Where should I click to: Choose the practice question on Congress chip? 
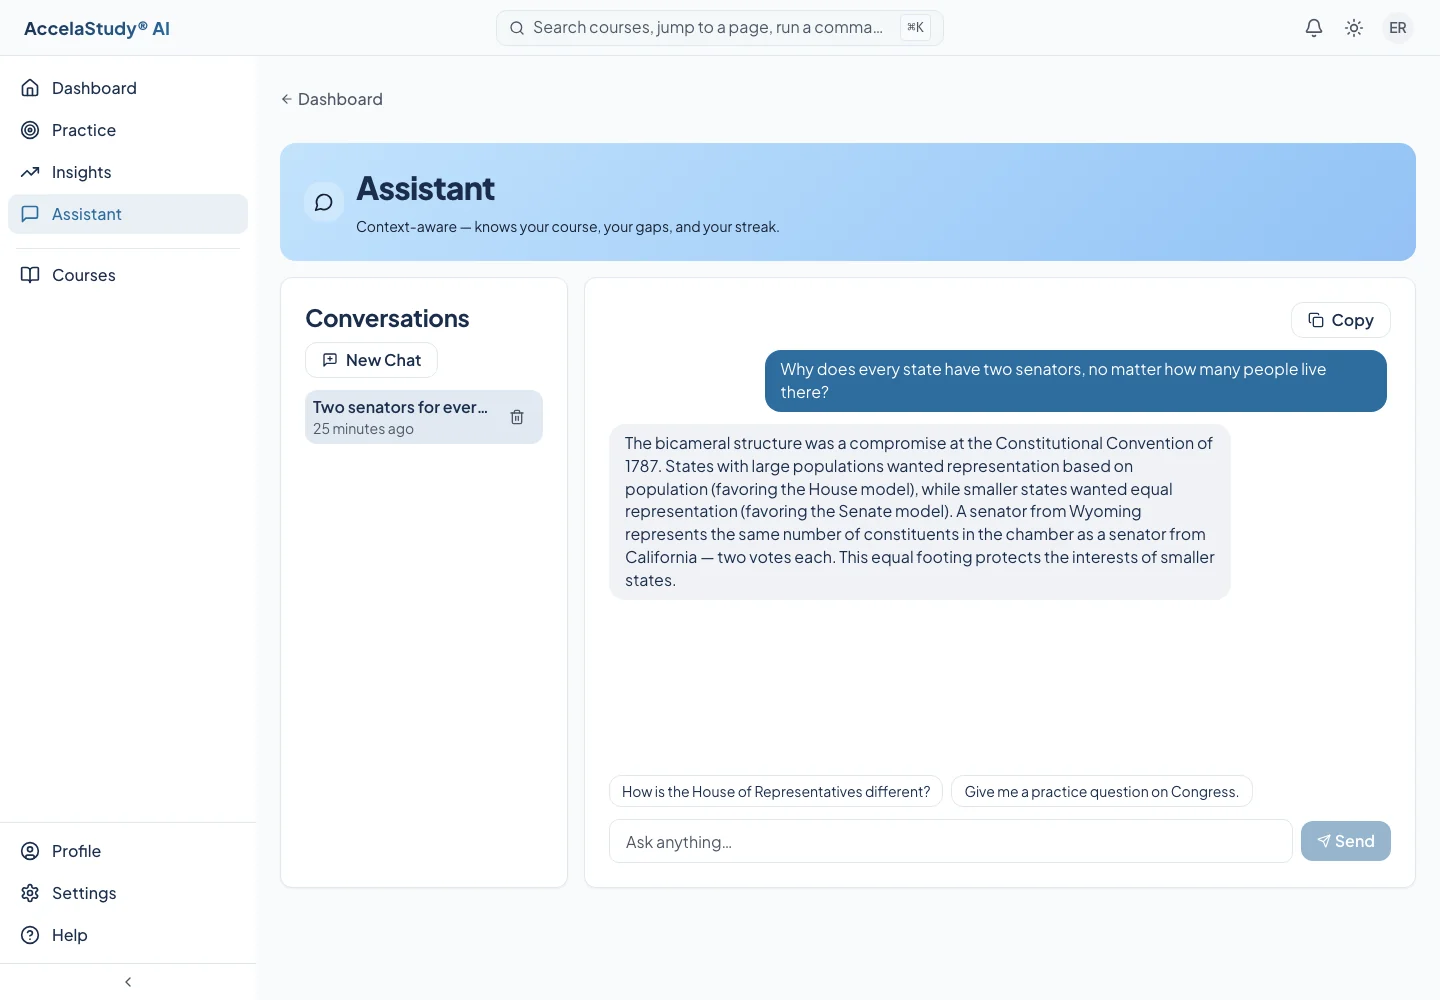click(1102, 791)
